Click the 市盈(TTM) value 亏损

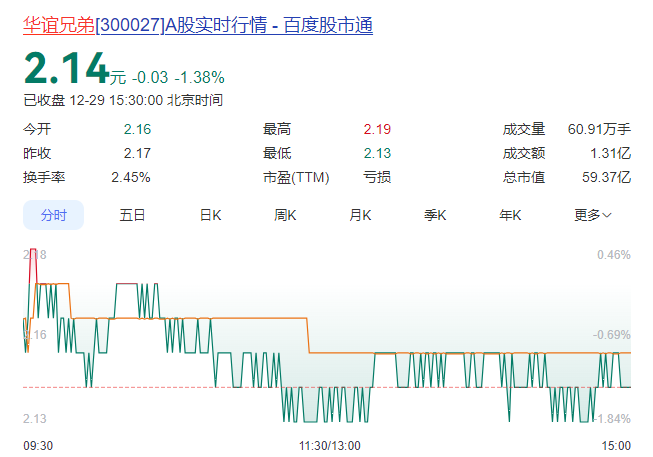pos(377,177)
